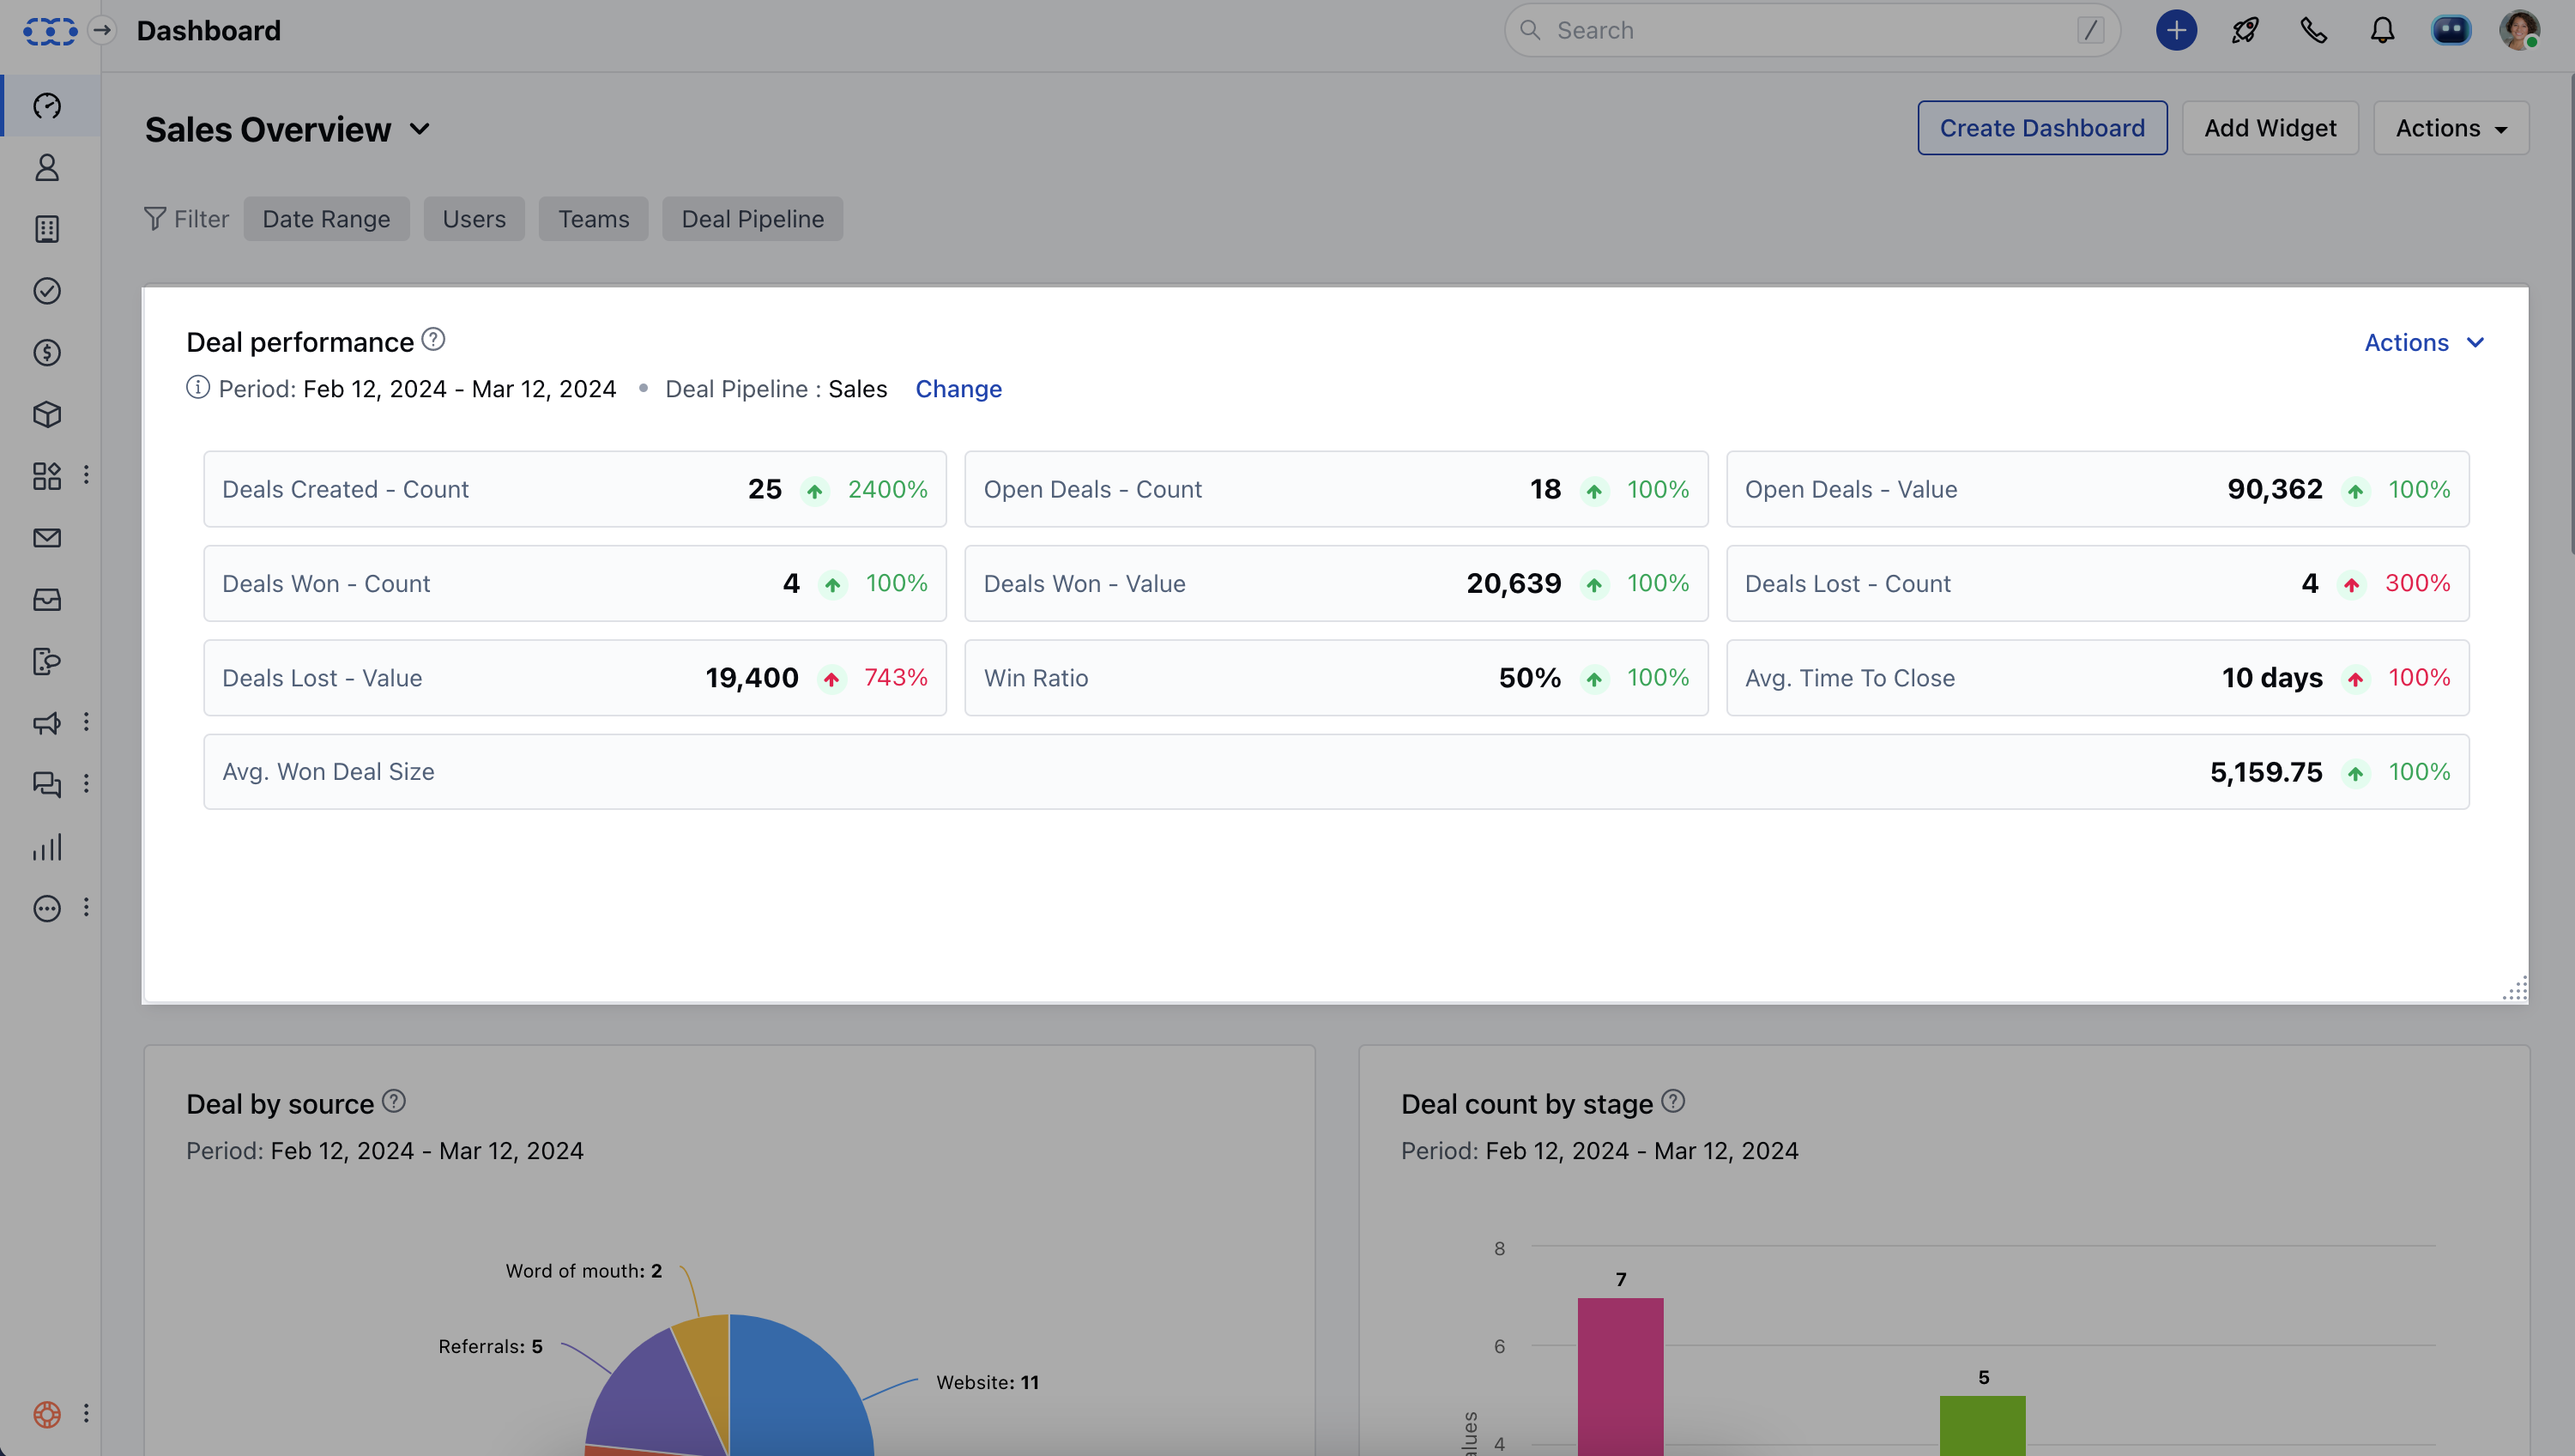Image resolution: width=2575 pixels, height=1456 pixels.
Task: Expand the Sales Overview dashboard dropdown
Action: click(420, 129)
